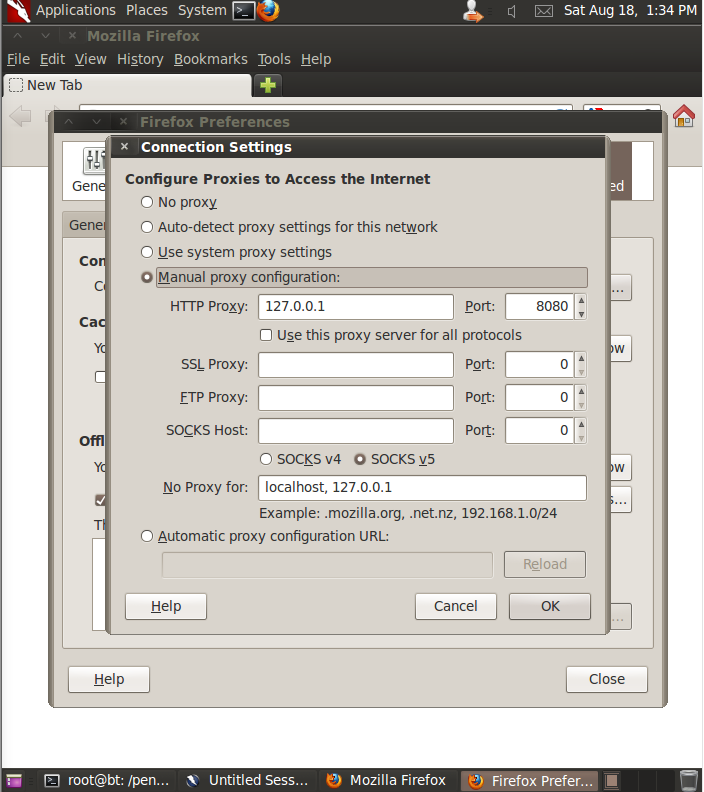Viewport: 704px width, 792px height.
Task: Click the show desktop icon in bottom-left corner
Action: [x=14, y=780]
